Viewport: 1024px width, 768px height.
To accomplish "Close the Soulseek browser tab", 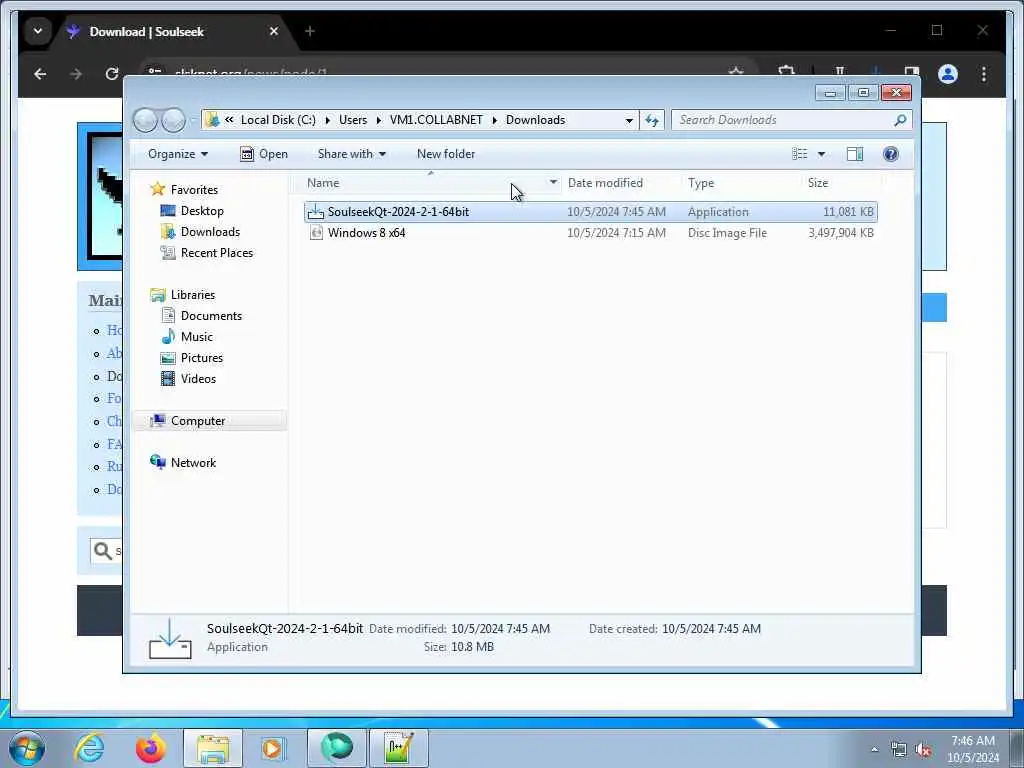I will tap(274, 31).
